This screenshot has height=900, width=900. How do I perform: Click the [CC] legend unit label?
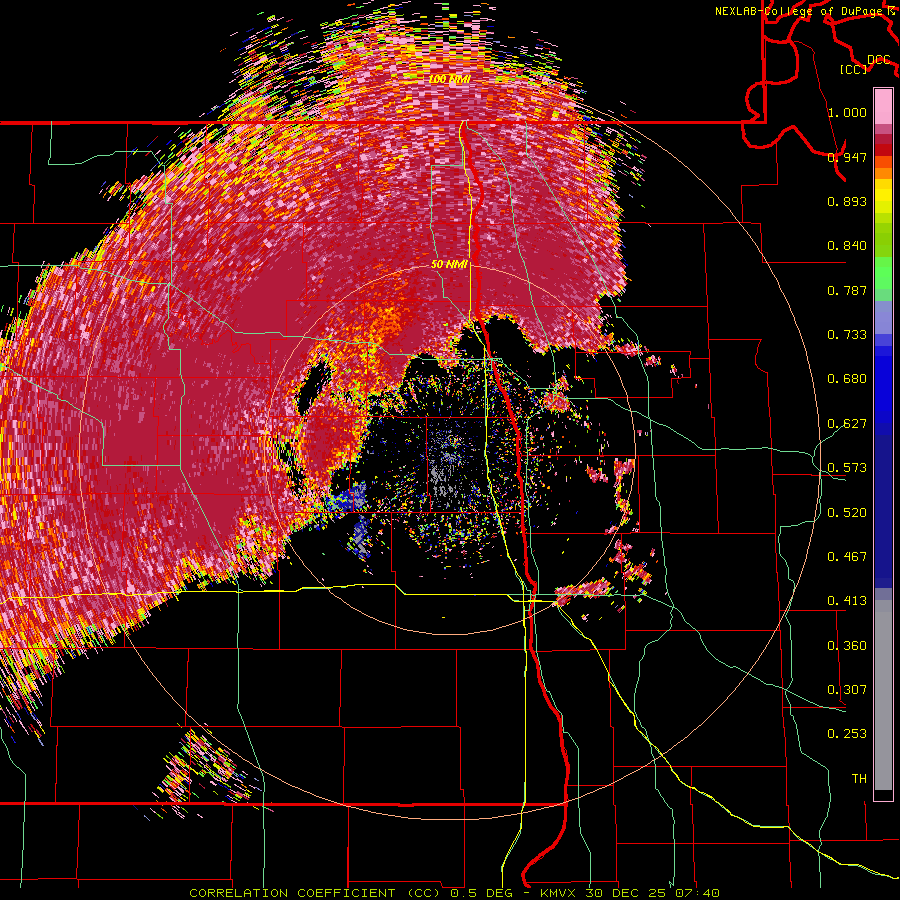pyautogui.click(x=854, y=69)
